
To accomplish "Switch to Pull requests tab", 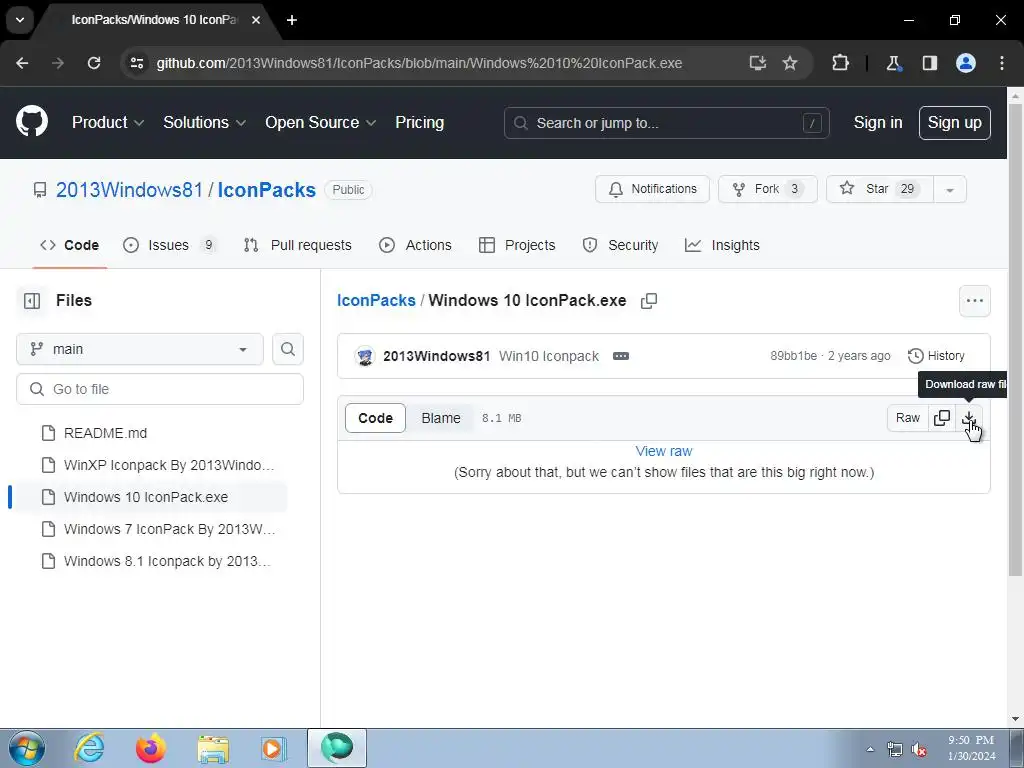I will pos(298,245).
